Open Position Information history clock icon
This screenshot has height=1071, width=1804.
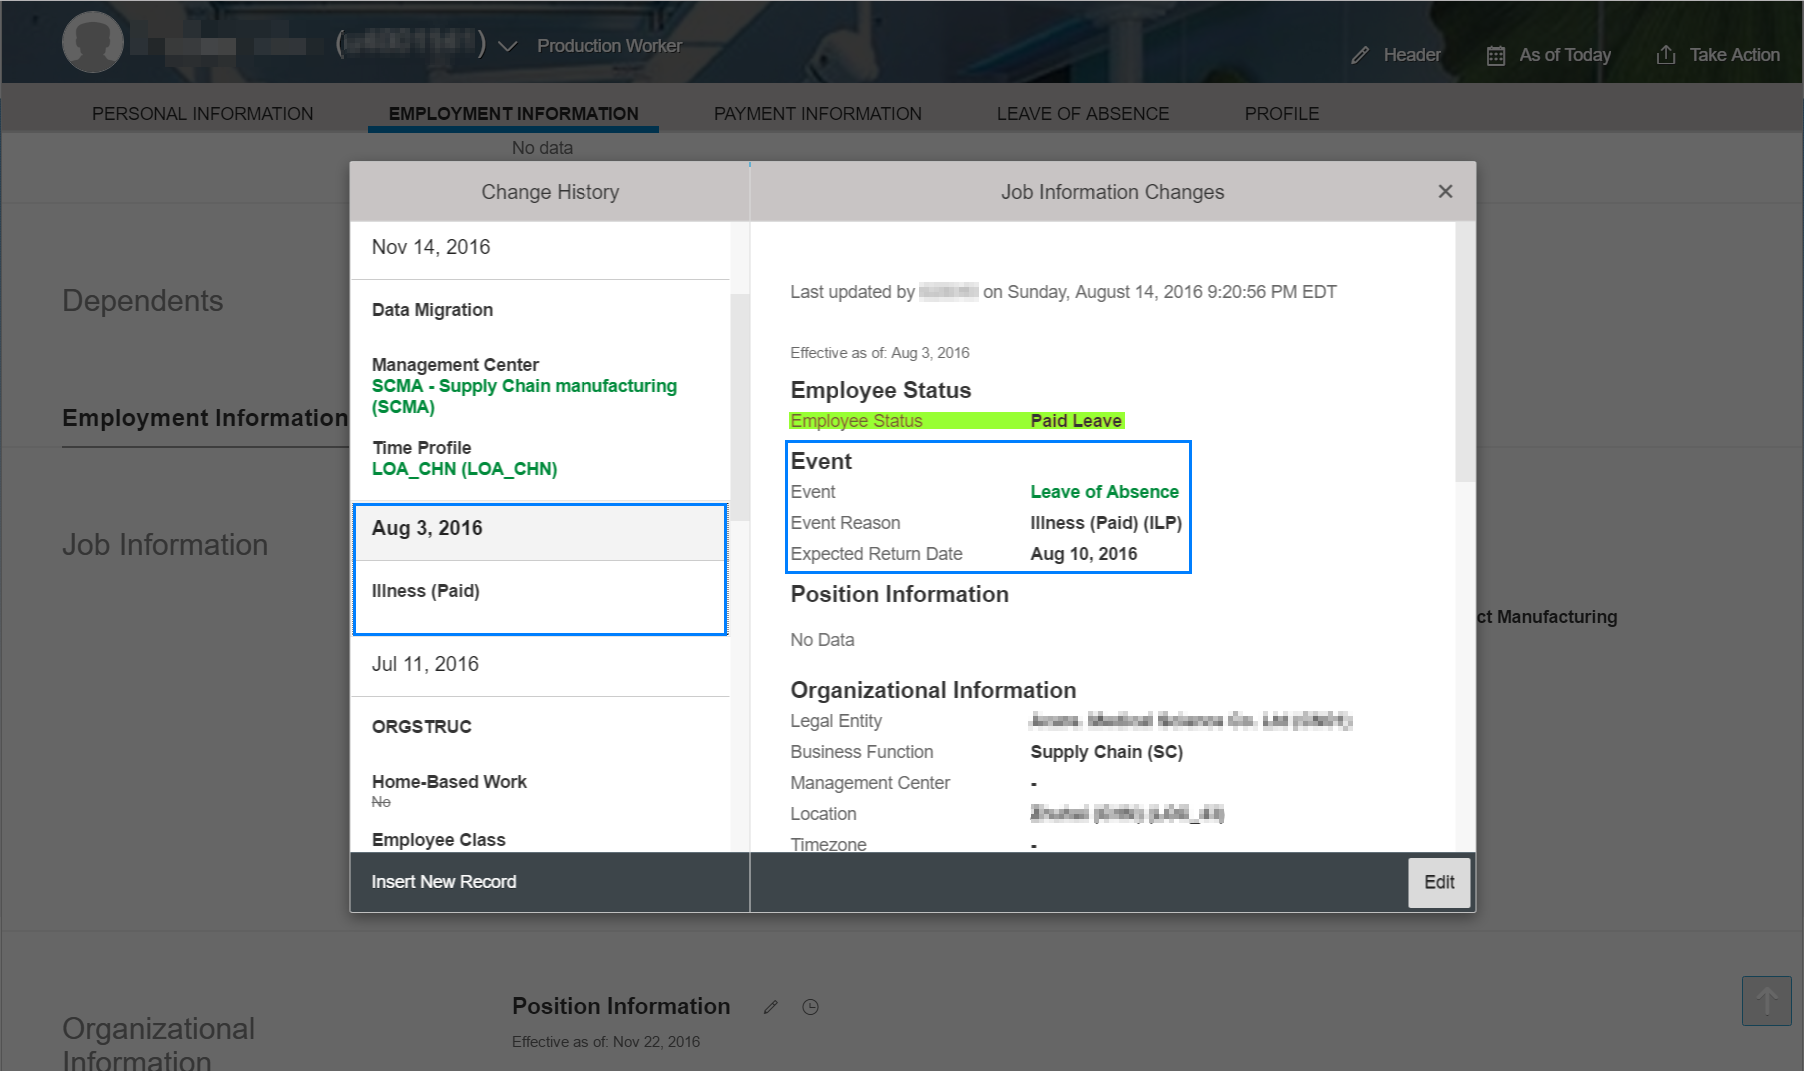click(811, 1007)
